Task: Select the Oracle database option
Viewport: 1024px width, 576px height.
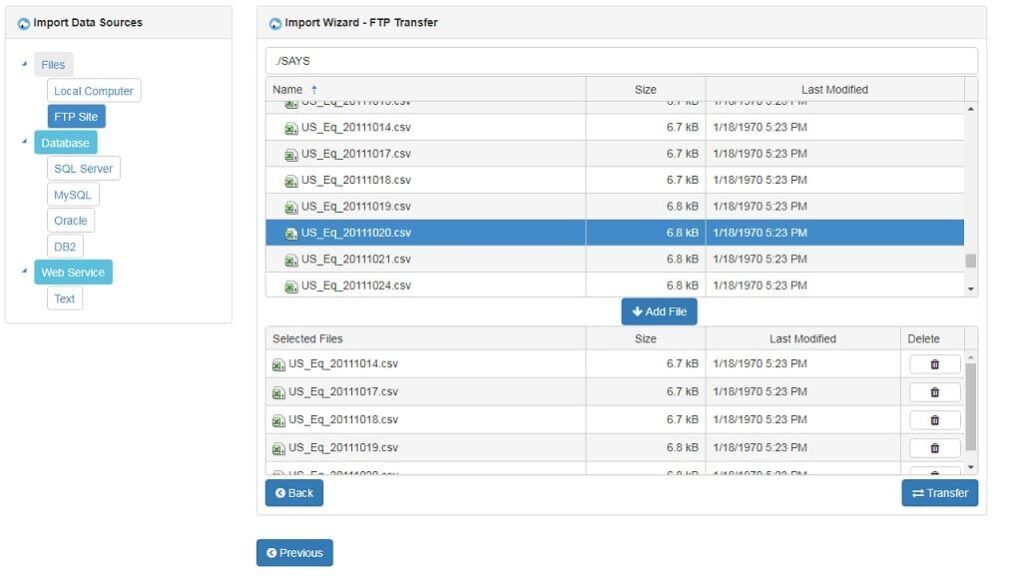Action: 71,221
